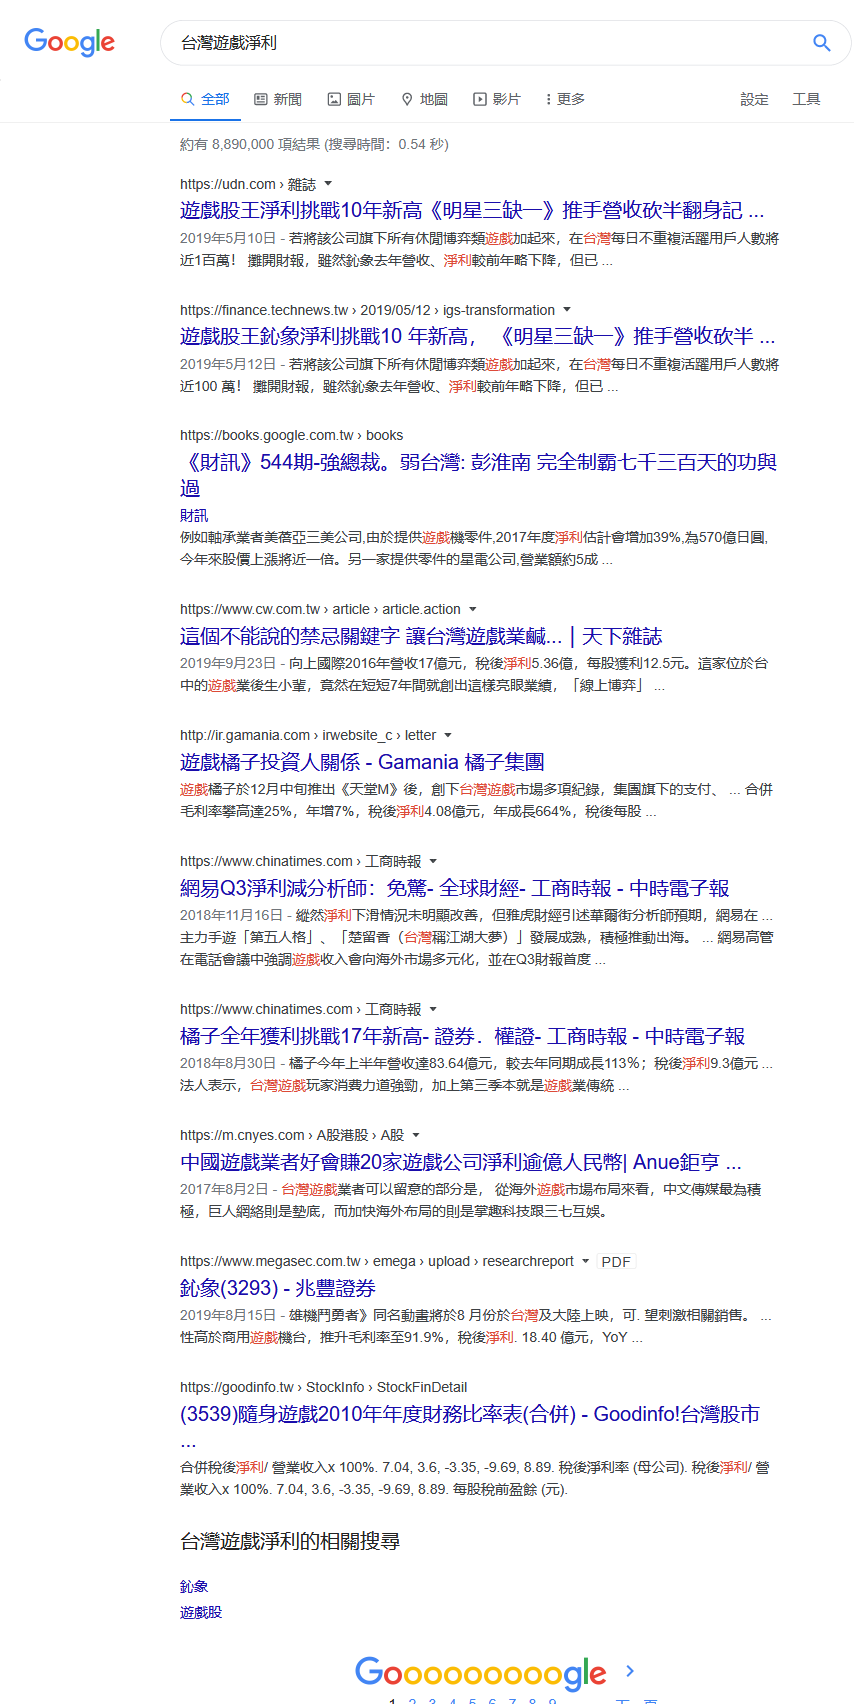Click the https://udn.com › 雜誌 breadcrumb
Viewport: 854px width, 1704px height.
point(248,184)
